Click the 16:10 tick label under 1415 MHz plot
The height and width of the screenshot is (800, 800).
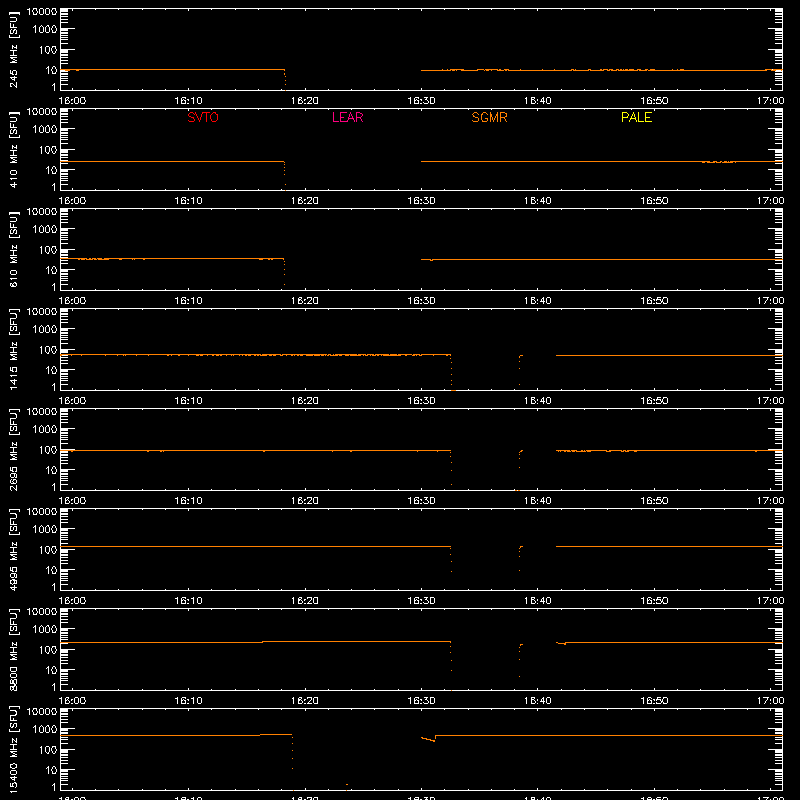pos(188,401)
